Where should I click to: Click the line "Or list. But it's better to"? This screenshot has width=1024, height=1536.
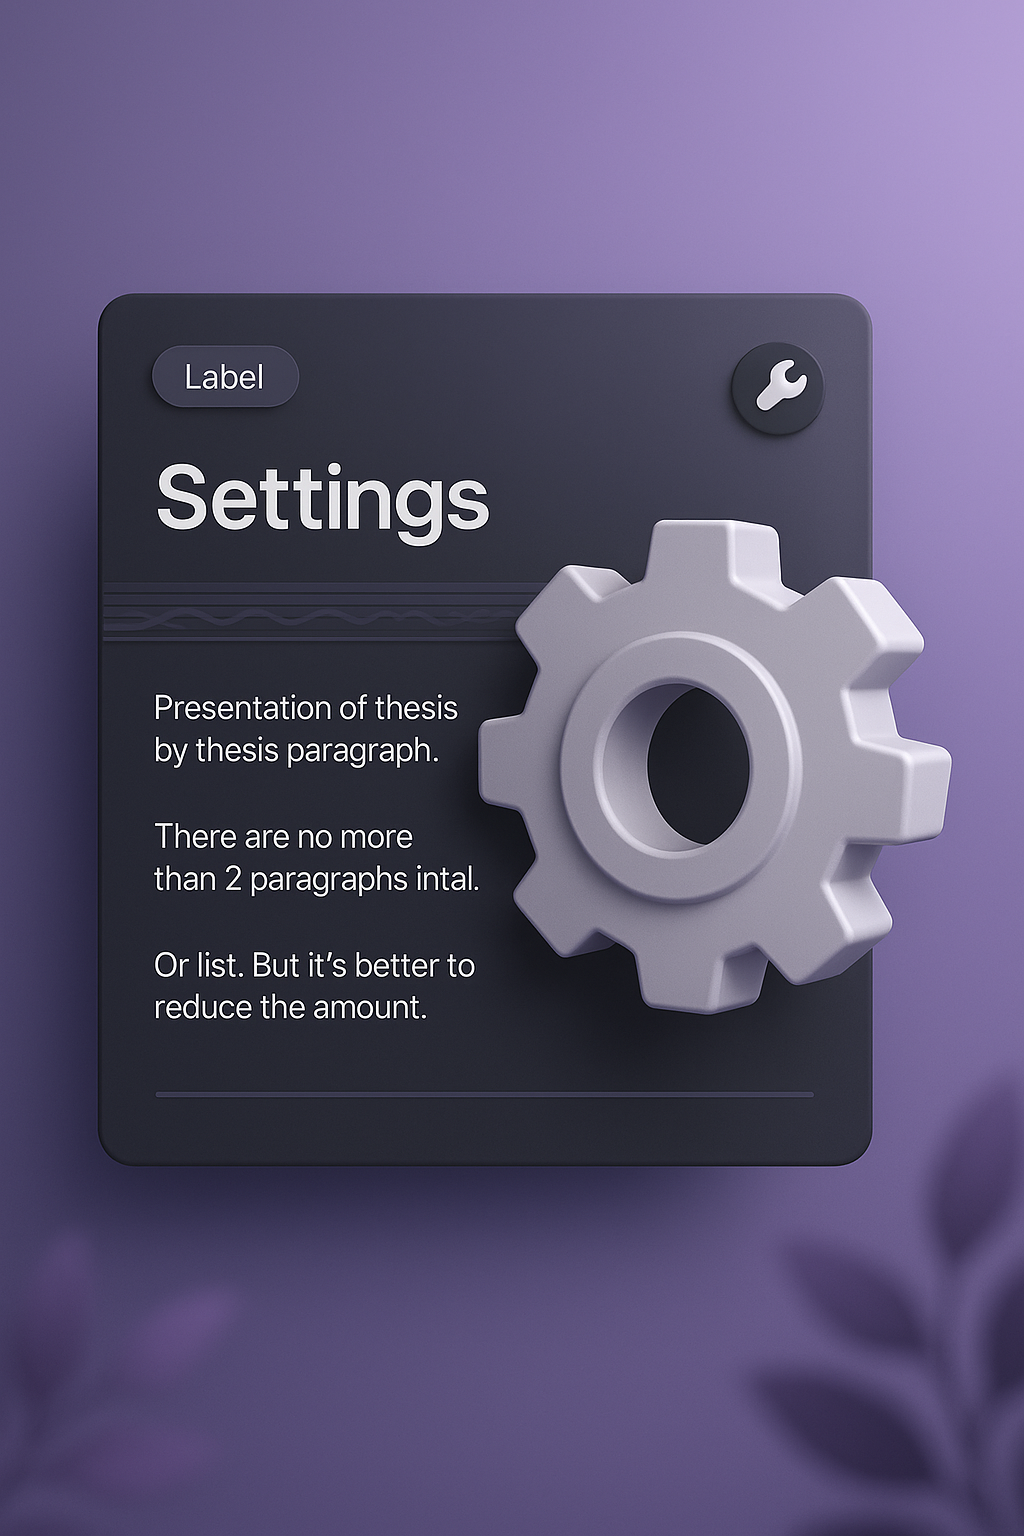click(314, 965)
